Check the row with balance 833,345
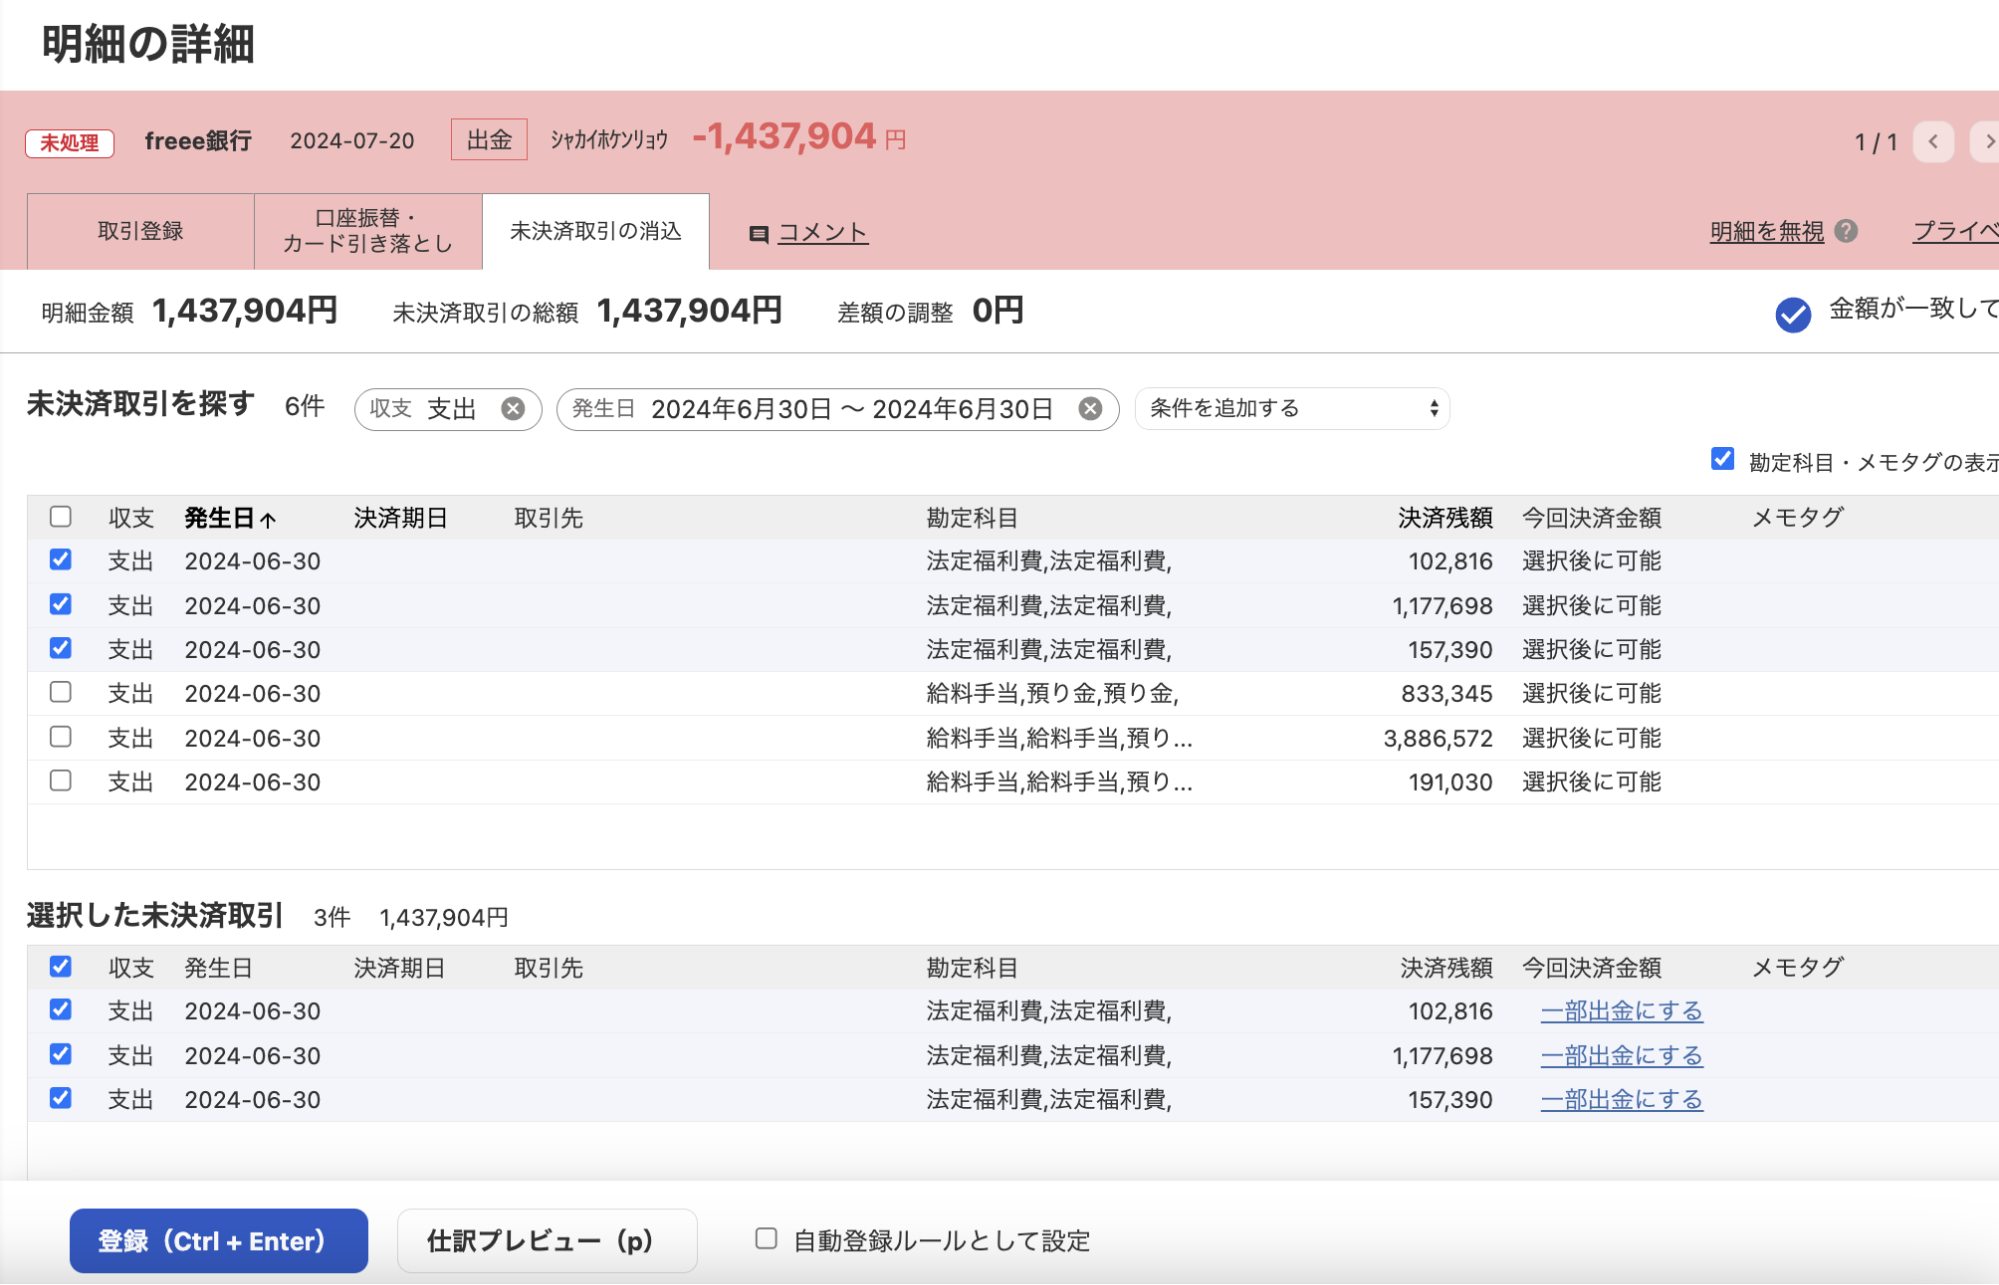Image resolution: width=1999 pixels, height=1285 pixels. click(61, 692)
